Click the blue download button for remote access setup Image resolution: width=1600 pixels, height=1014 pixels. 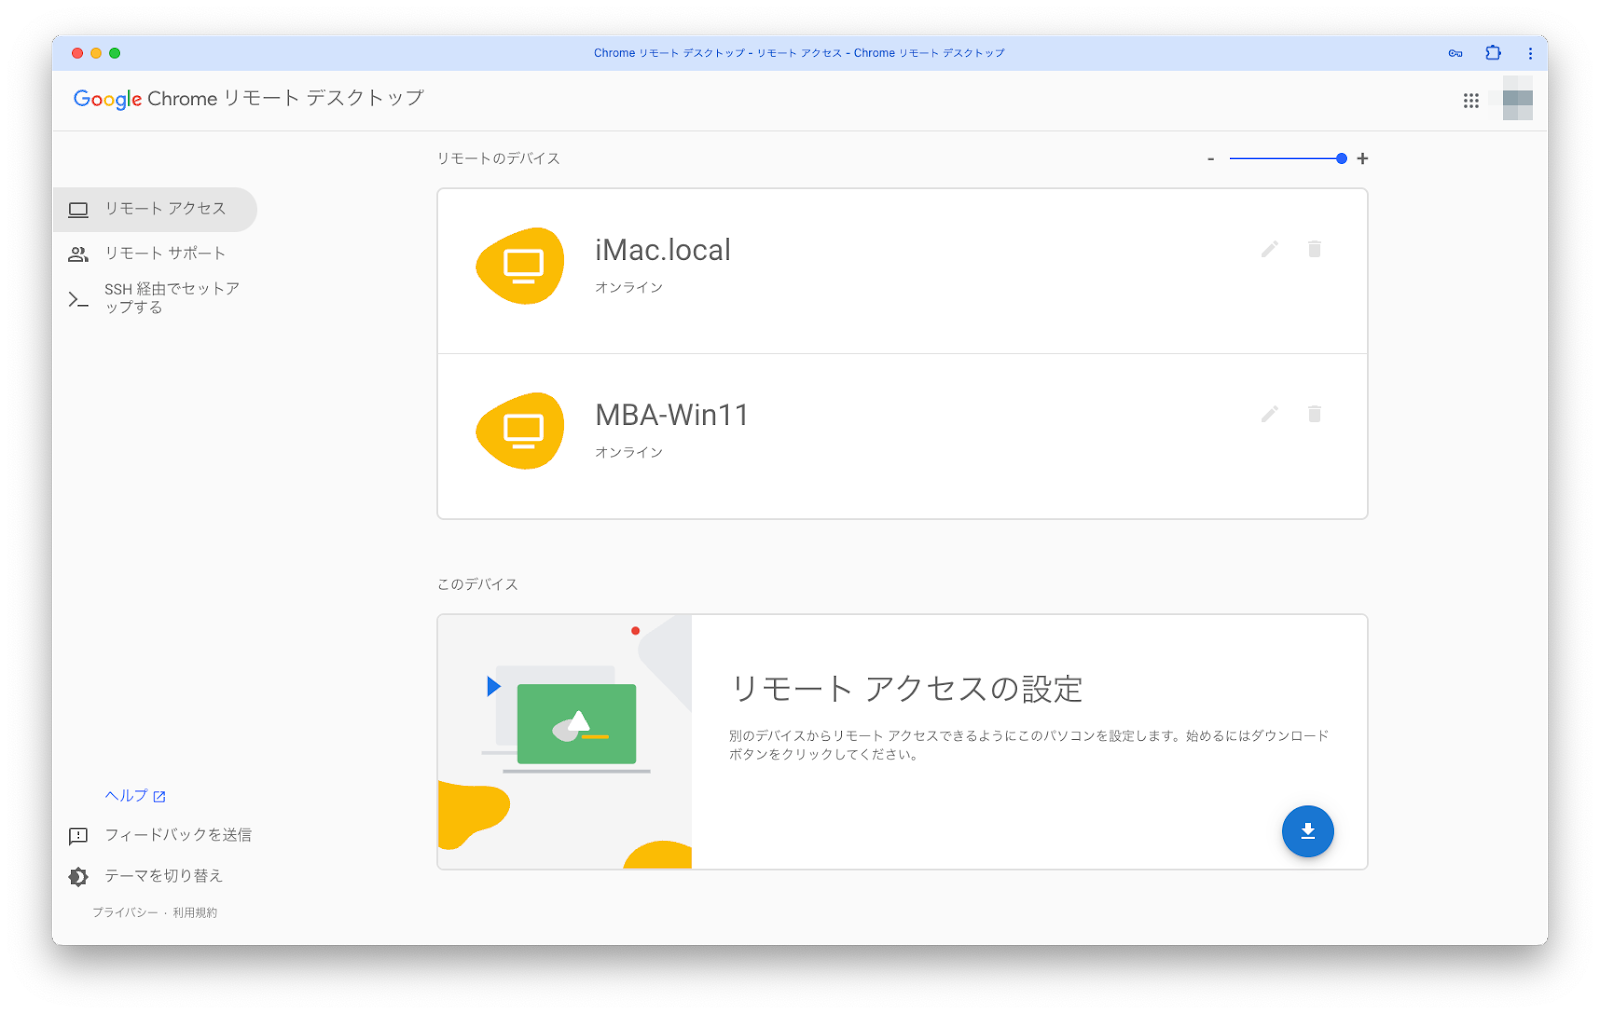click(x=1308, y=831)
